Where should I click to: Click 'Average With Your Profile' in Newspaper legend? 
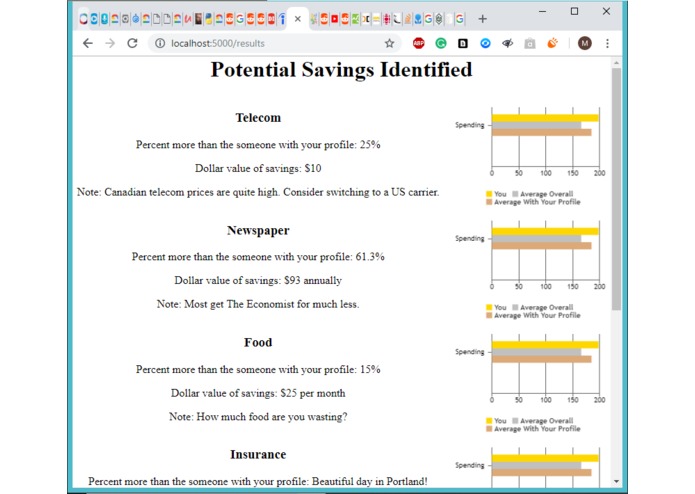click(x=537, y=315)
